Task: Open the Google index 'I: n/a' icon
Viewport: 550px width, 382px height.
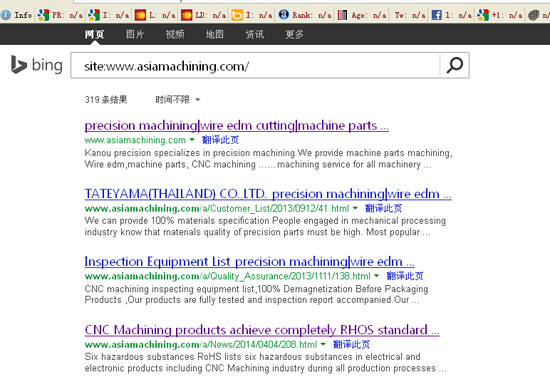Action: point(94,15)
